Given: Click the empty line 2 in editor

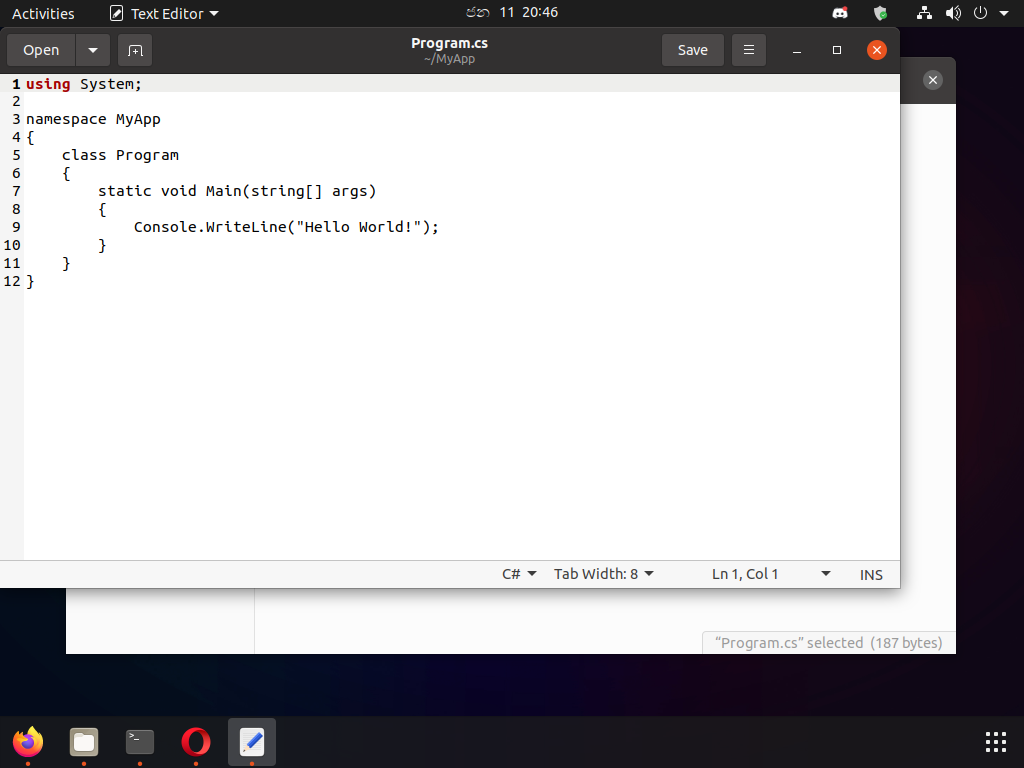Looking at the screenshot, I should pyautogui.click(x=461, y=102).
